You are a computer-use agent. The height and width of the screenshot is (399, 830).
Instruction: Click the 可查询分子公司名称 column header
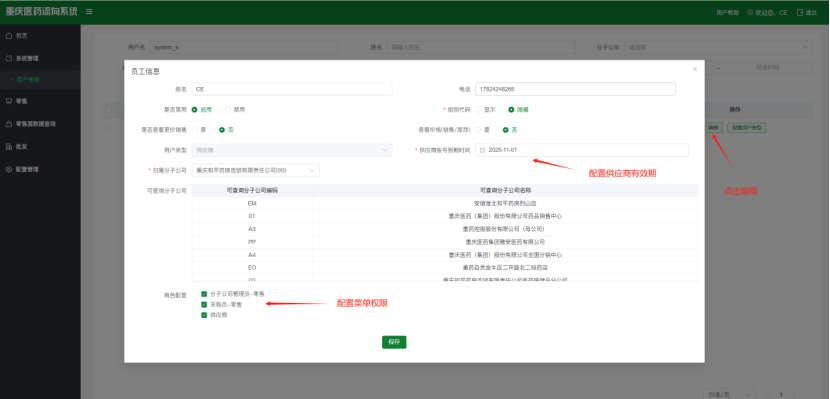point(505,191)
